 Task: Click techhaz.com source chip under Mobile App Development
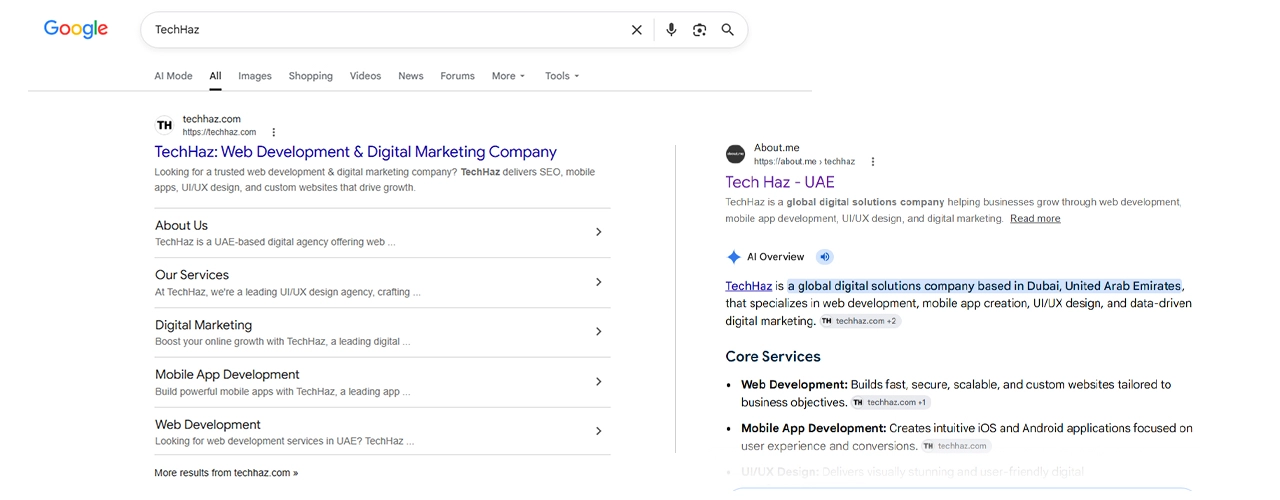[x=957, y=446]
